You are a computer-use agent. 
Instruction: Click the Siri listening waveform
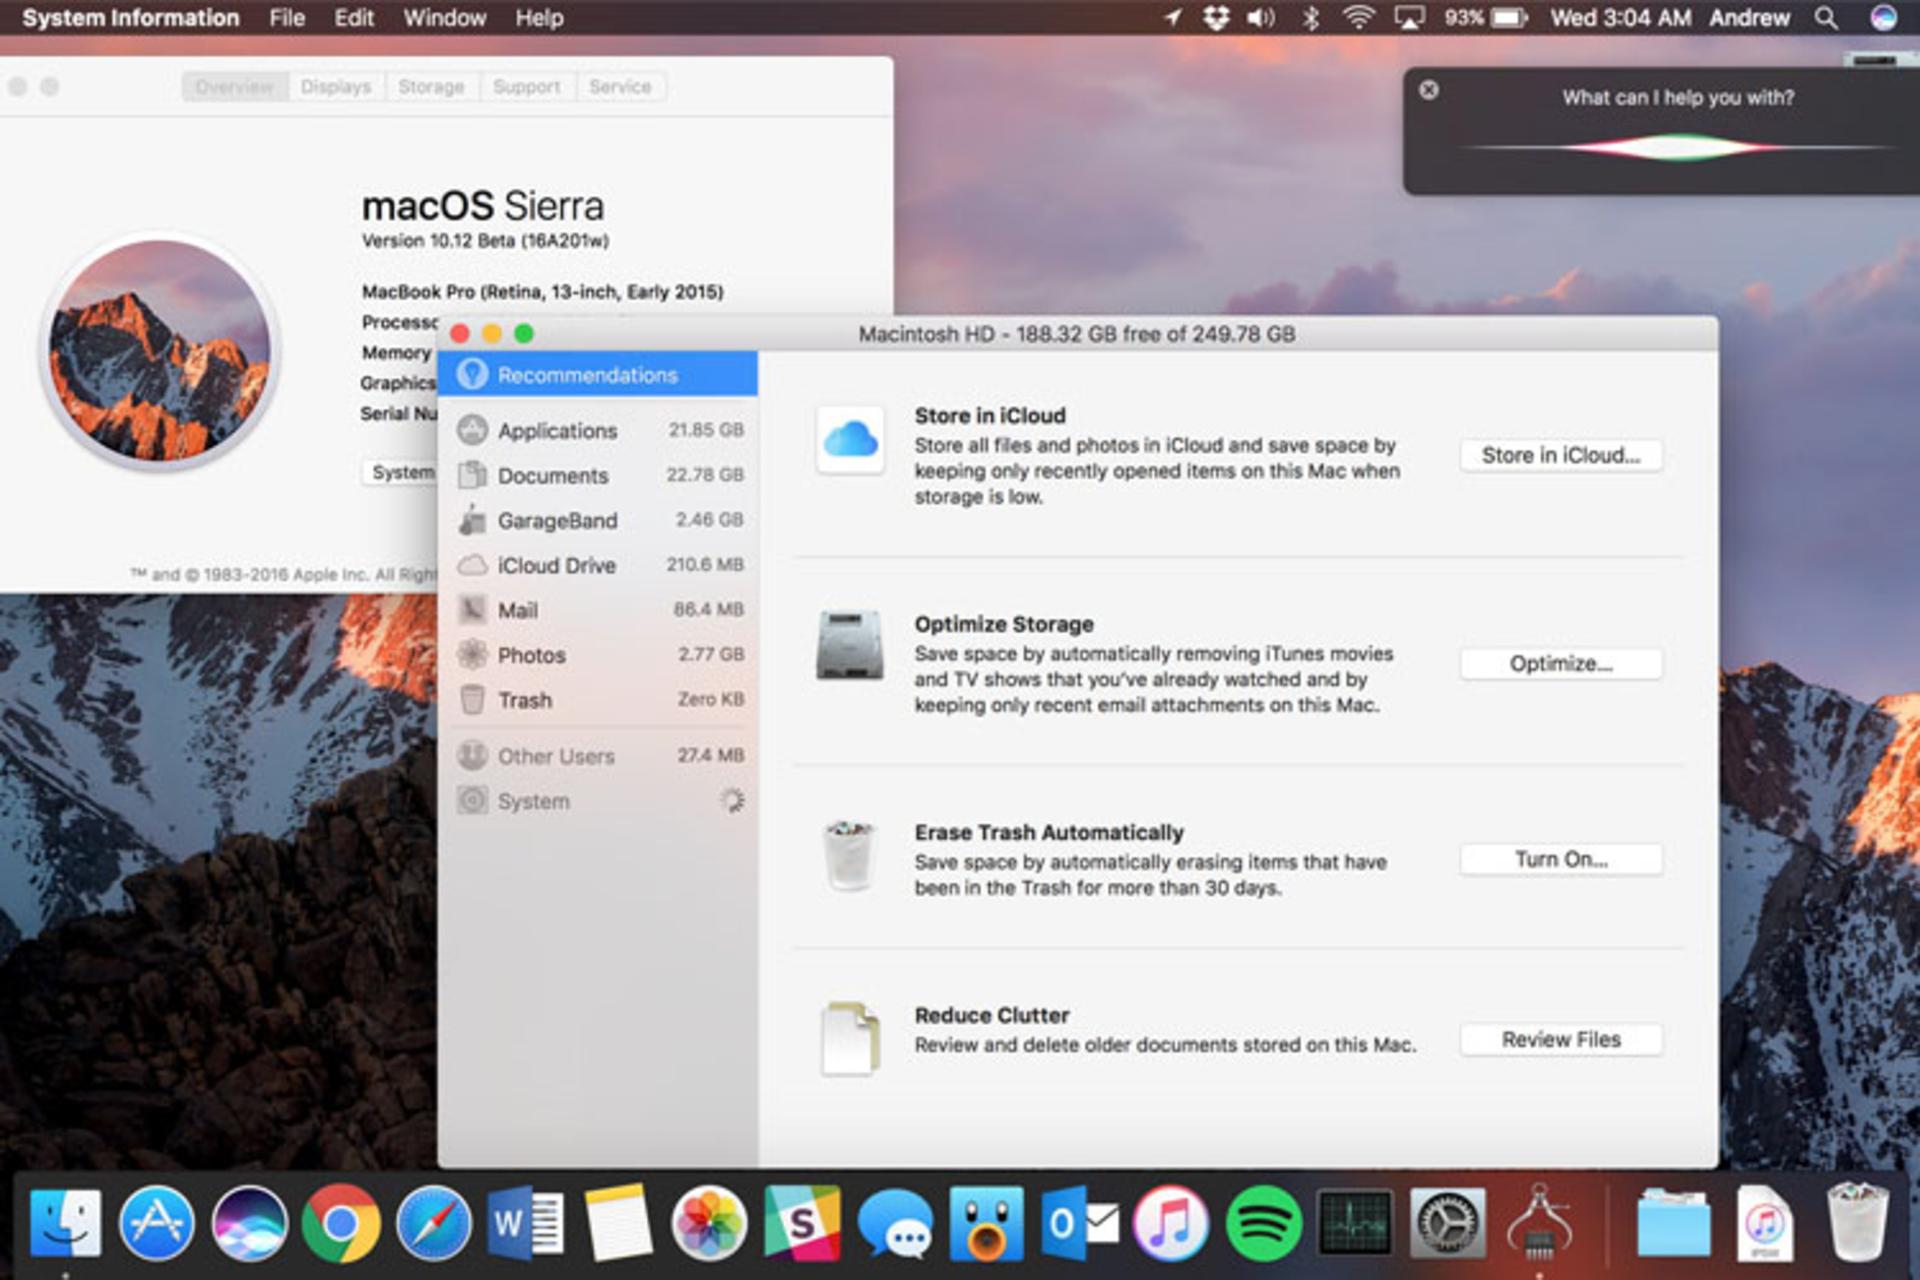click(1677, 148)
